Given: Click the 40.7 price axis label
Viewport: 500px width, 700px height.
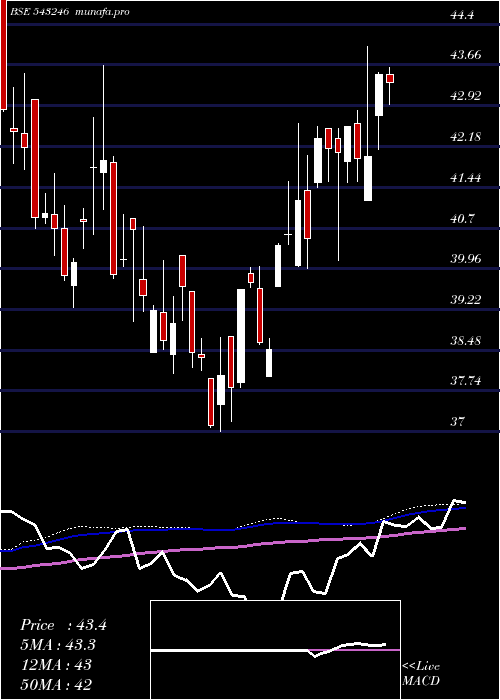Looking at the screenshot, I should pyautogui.click(x=462, y=219).
